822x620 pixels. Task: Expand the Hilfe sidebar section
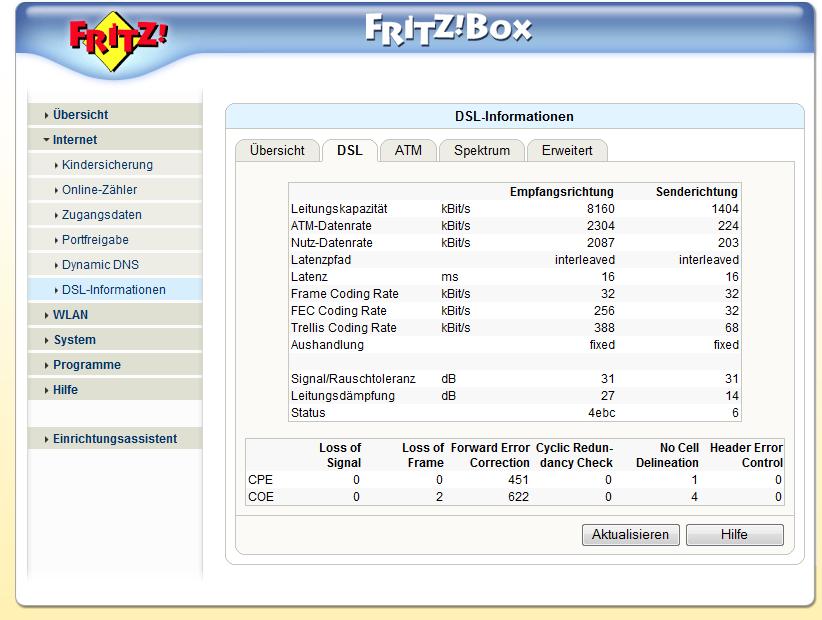[115, 390]
